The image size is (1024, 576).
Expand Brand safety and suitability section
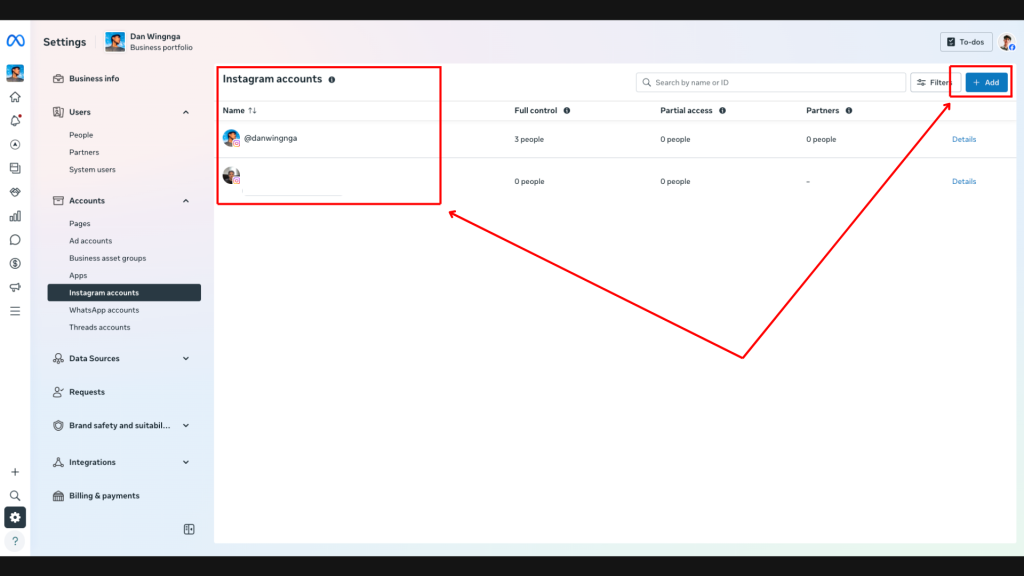[185, 426]
